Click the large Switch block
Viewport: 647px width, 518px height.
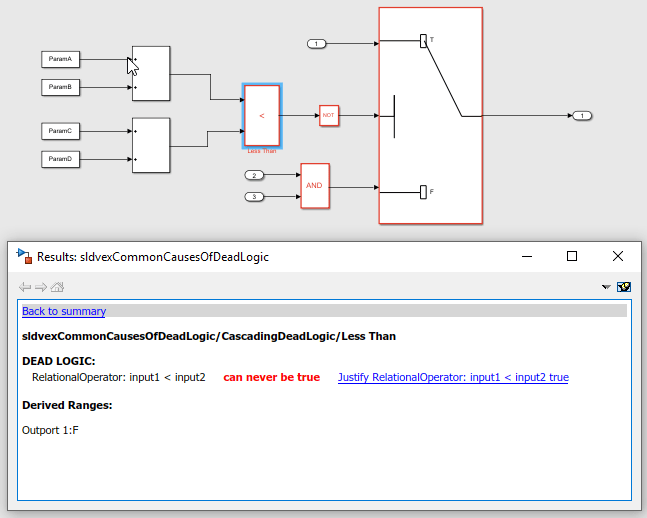pyautogui.click(x=430, y=116)
